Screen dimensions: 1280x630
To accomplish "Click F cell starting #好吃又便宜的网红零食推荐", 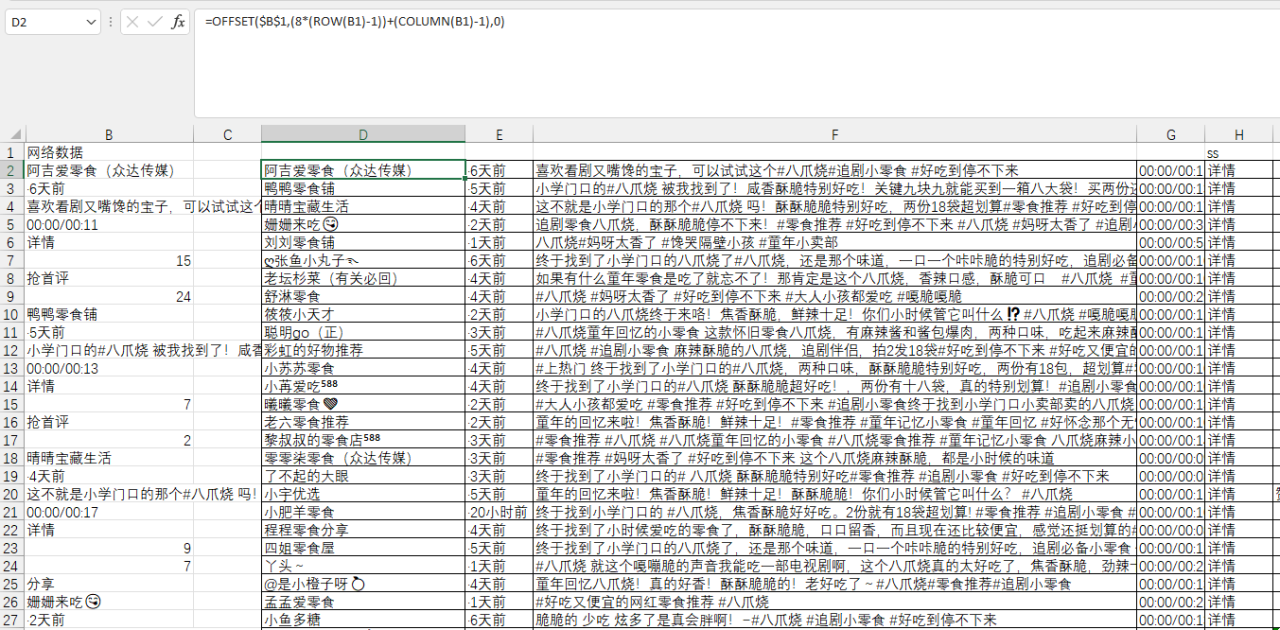I will (x=834, y=603).
